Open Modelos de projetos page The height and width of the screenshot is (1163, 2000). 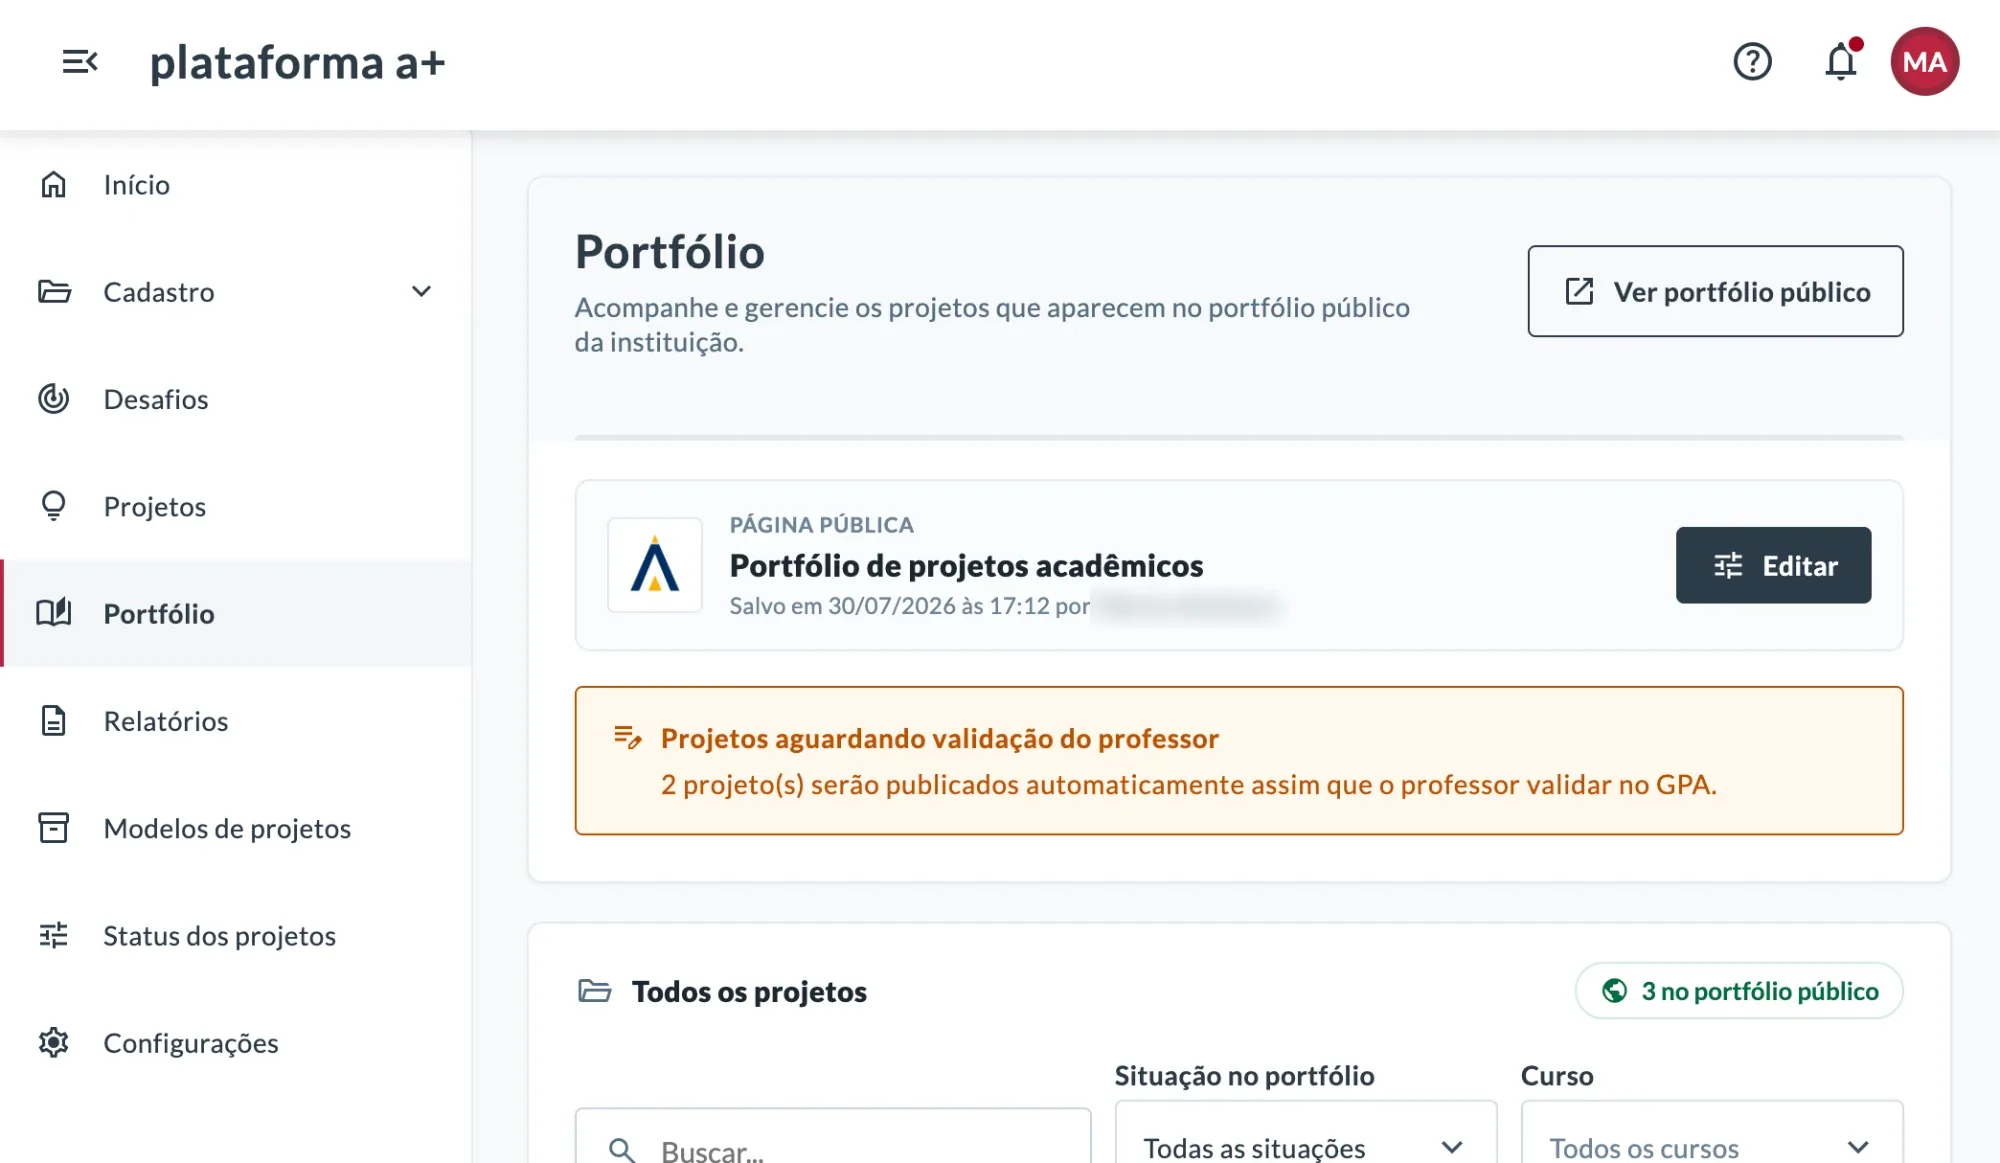click(236, 828)
